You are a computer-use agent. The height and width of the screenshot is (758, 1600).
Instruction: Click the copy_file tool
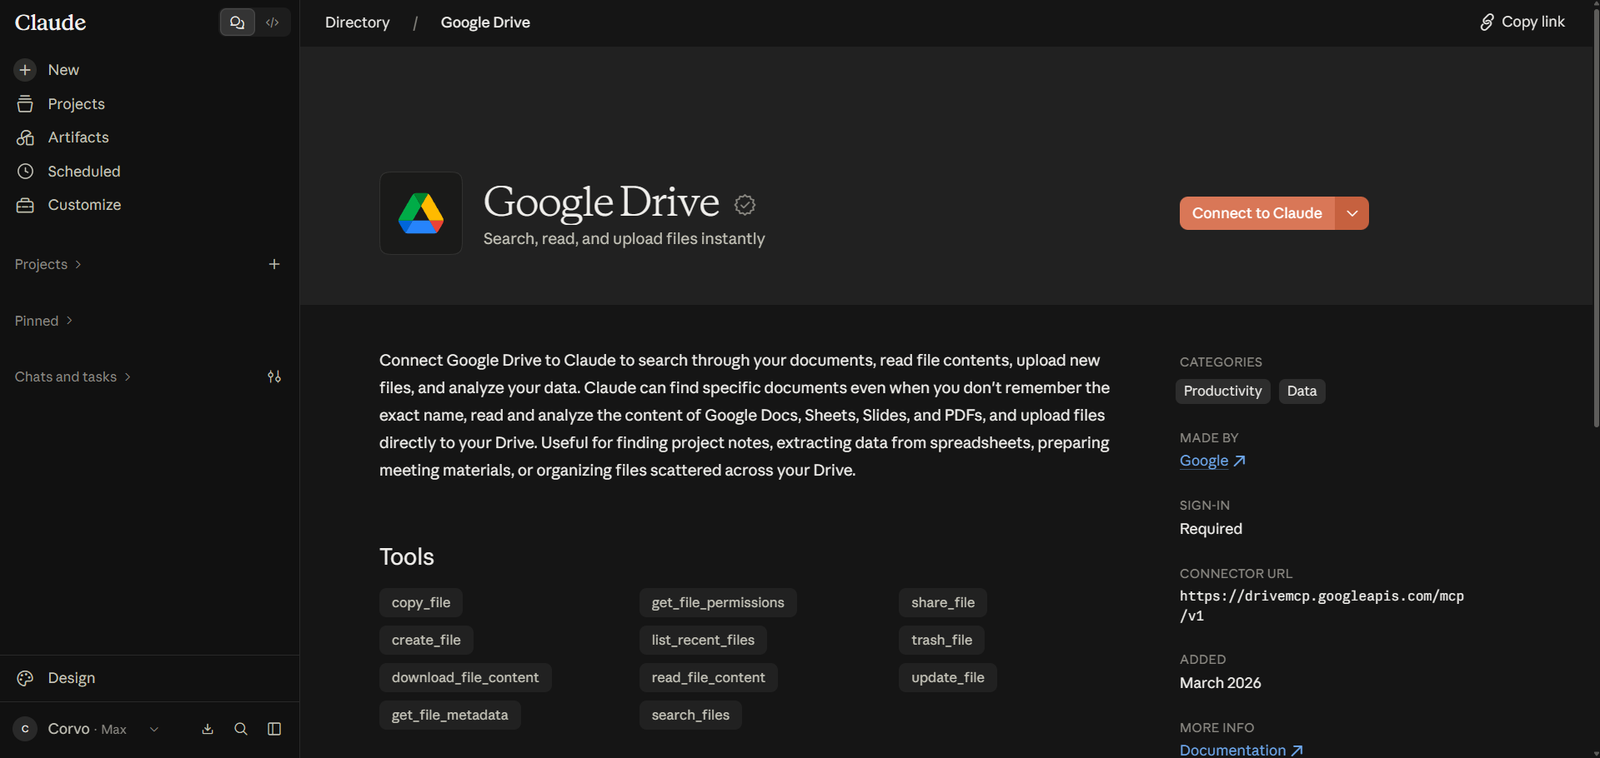[421, 603]
